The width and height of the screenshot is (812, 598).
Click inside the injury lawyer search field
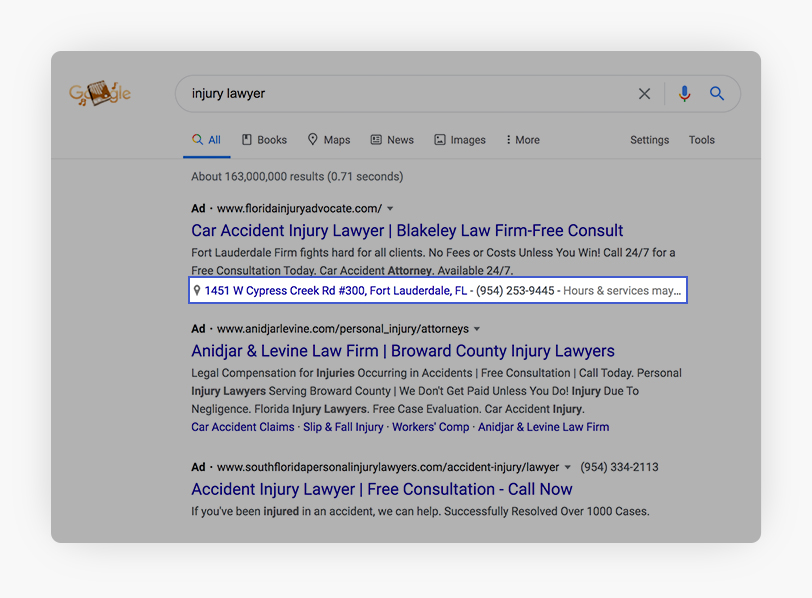coord(400,94)
